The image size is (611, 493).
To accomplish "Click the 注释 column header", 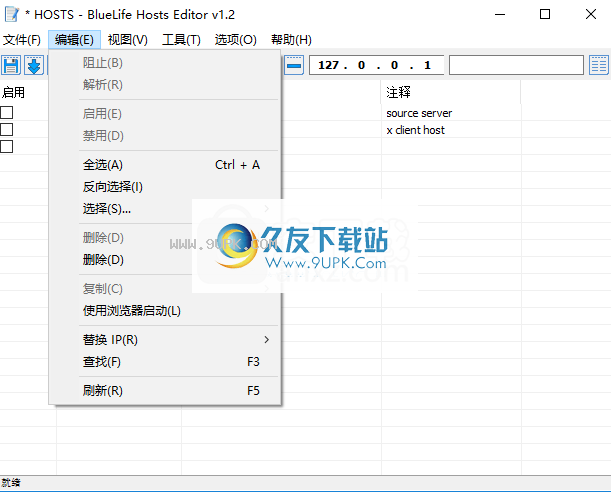I will coord(451,92).
